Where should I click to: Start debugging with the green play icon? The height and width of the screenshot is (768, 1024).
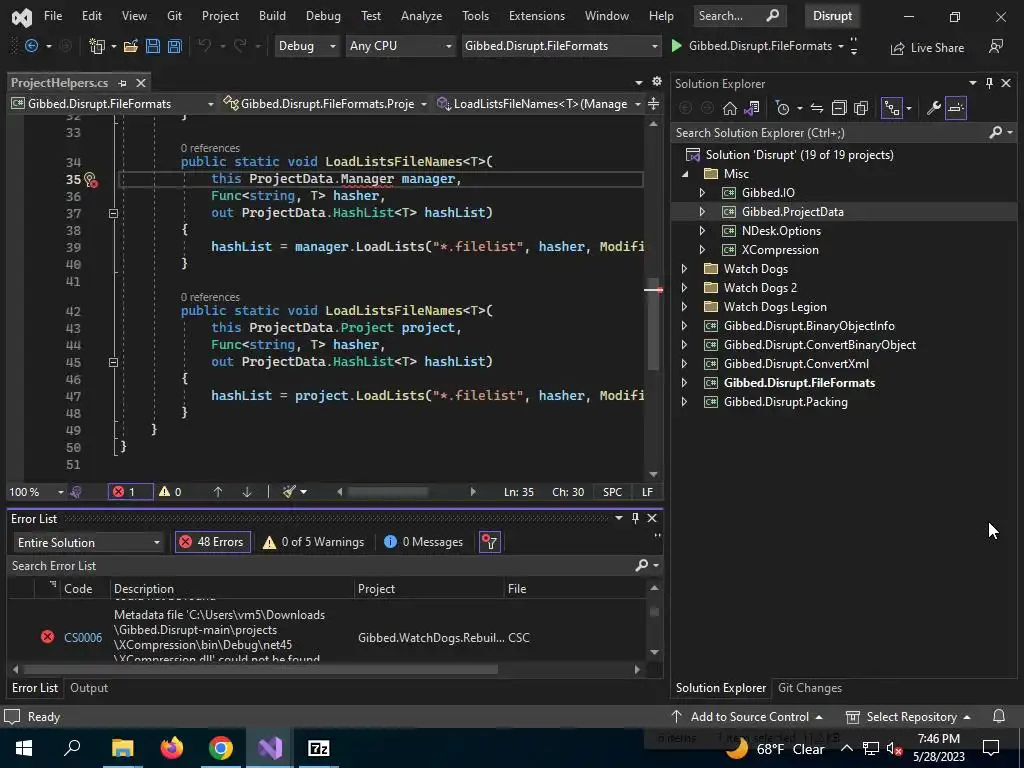(677, 46)
